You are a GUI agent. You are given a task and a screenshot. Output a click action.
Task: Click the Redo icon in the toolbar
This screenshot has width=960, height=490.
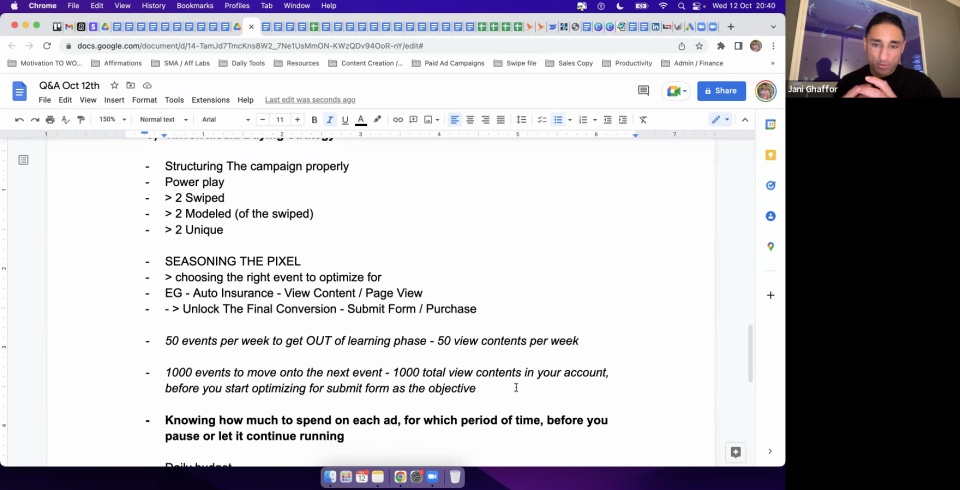pyautogui.click(x=35, y=119)
